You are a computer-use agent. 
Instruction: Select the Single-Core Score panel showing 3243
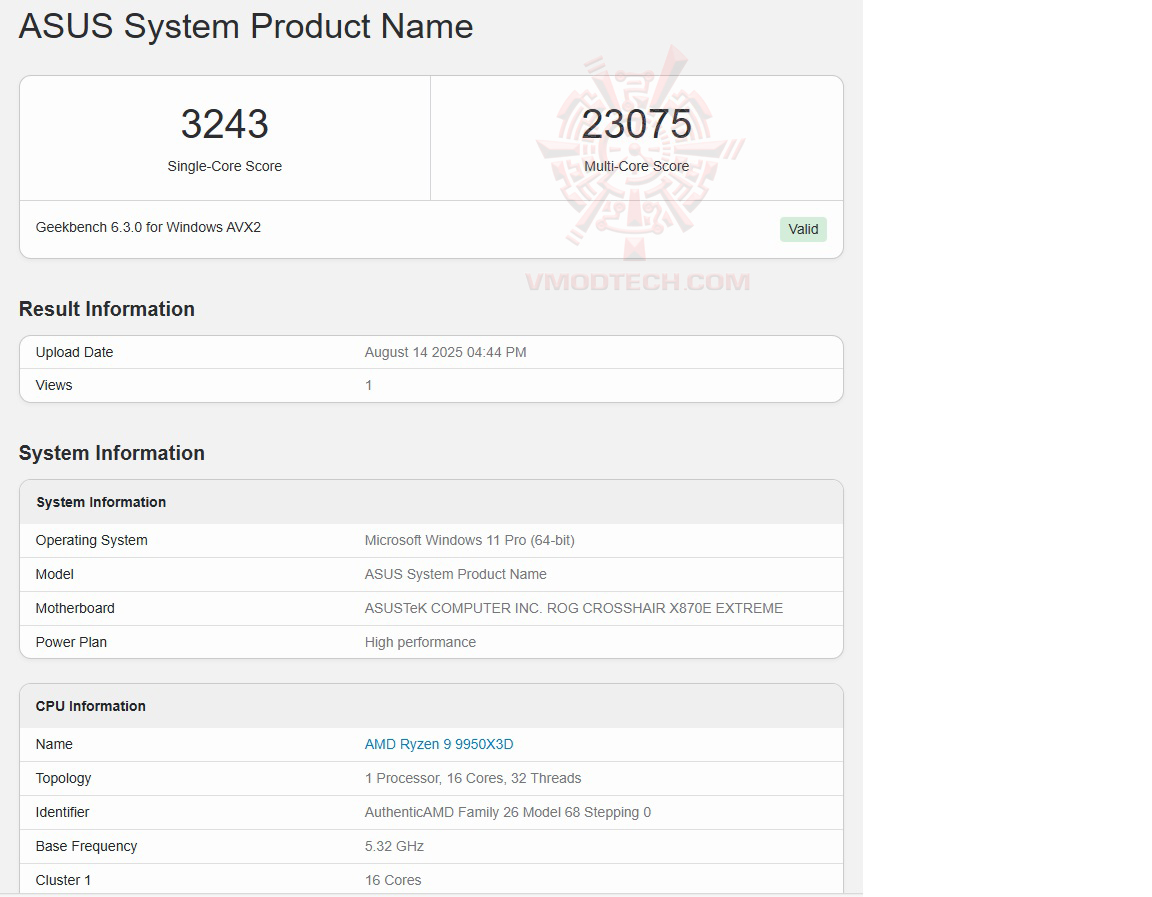point(224,137)
